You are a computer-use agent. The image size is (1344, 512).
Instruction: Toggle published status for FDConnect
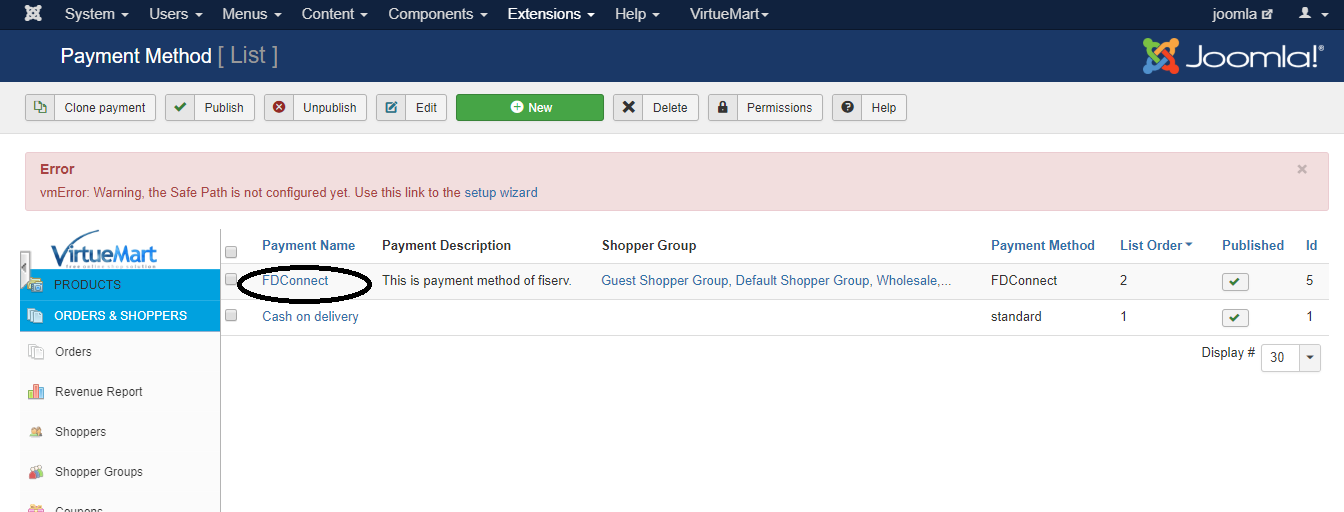coord(1235,282)
